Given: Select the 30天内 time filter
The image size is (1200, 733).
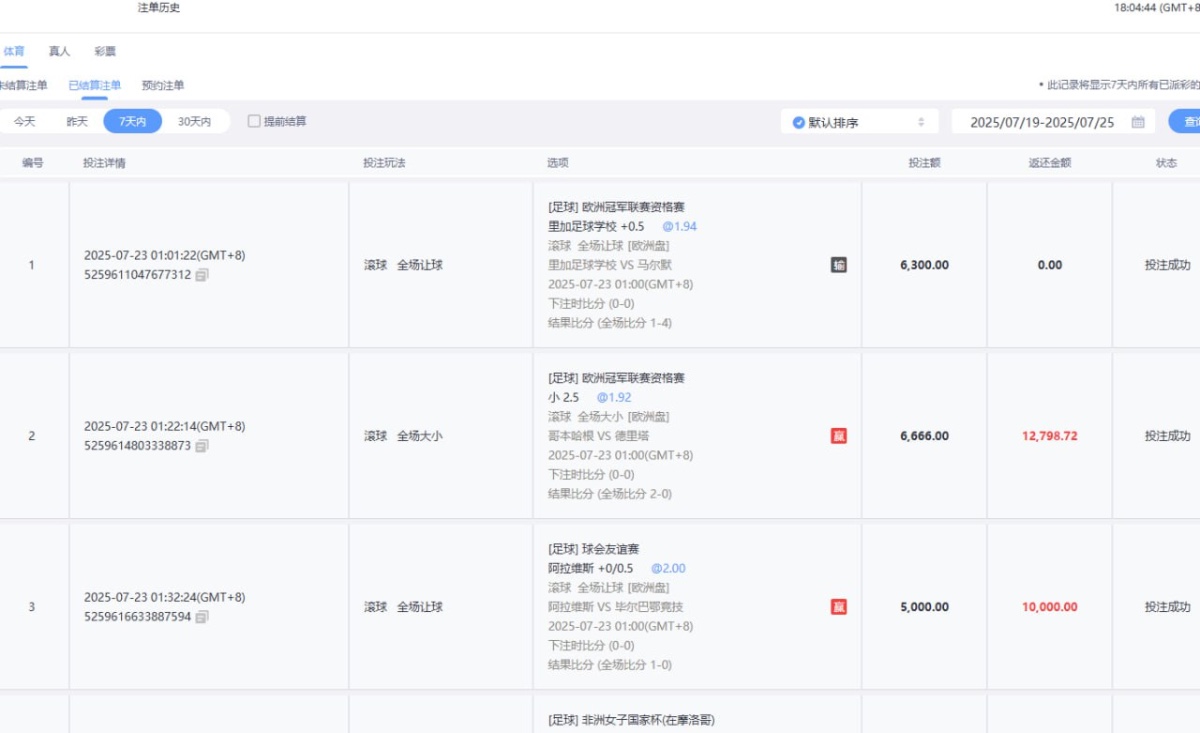Looking at the screenshot, I should [x=194, y=122].
